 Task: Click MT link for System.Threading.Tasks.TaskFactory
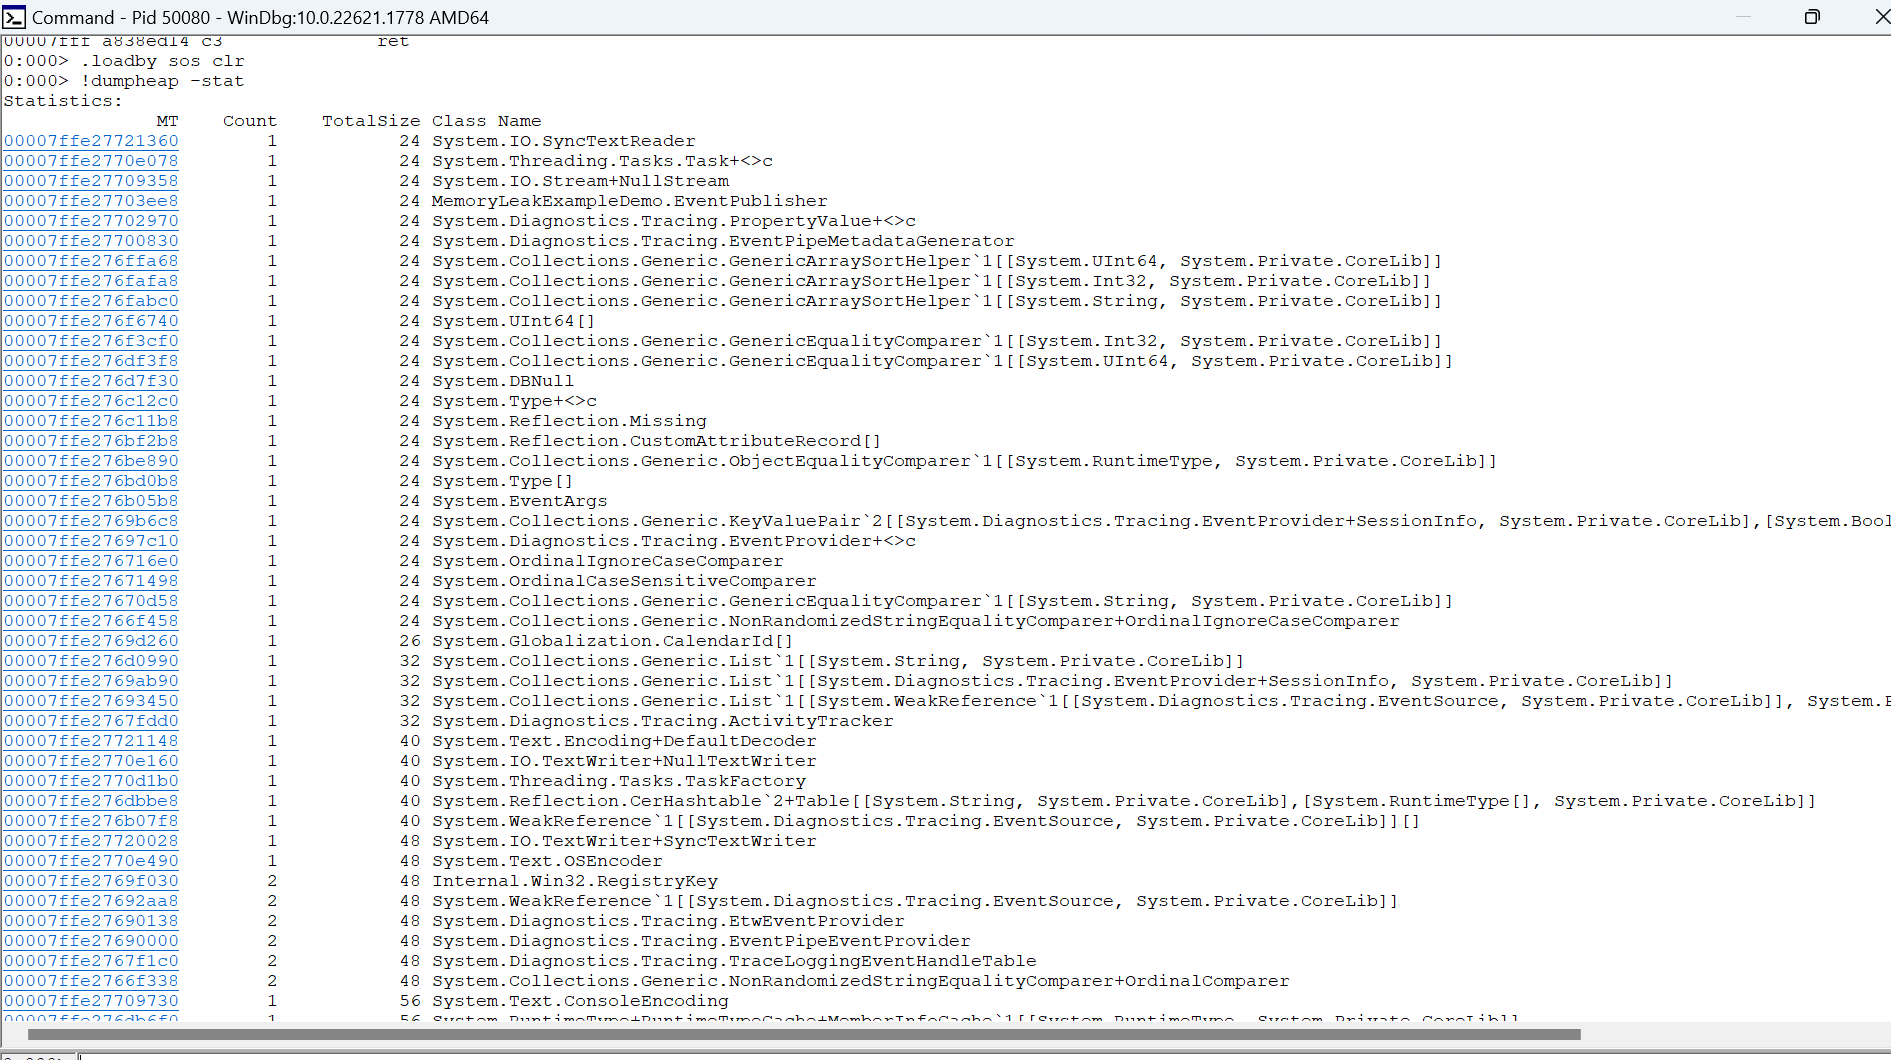coord(90,781)
